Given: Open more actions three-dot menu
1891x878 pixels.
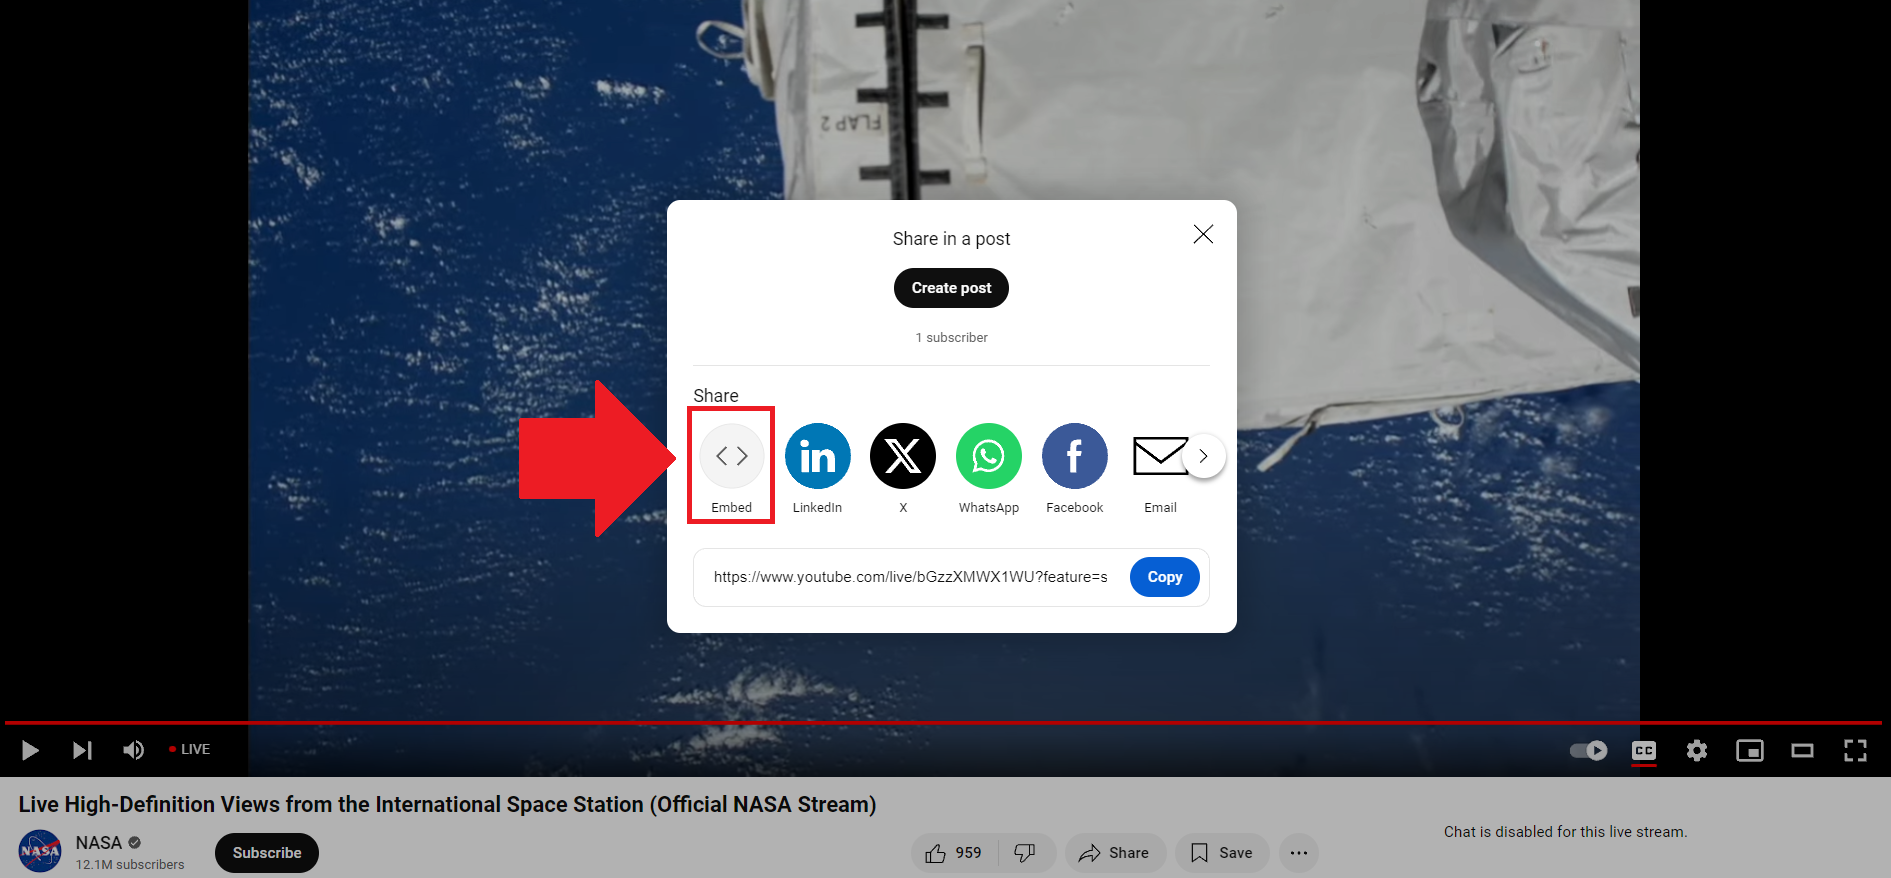Looking at the screenshot, I should click(x=1299, y=853).
